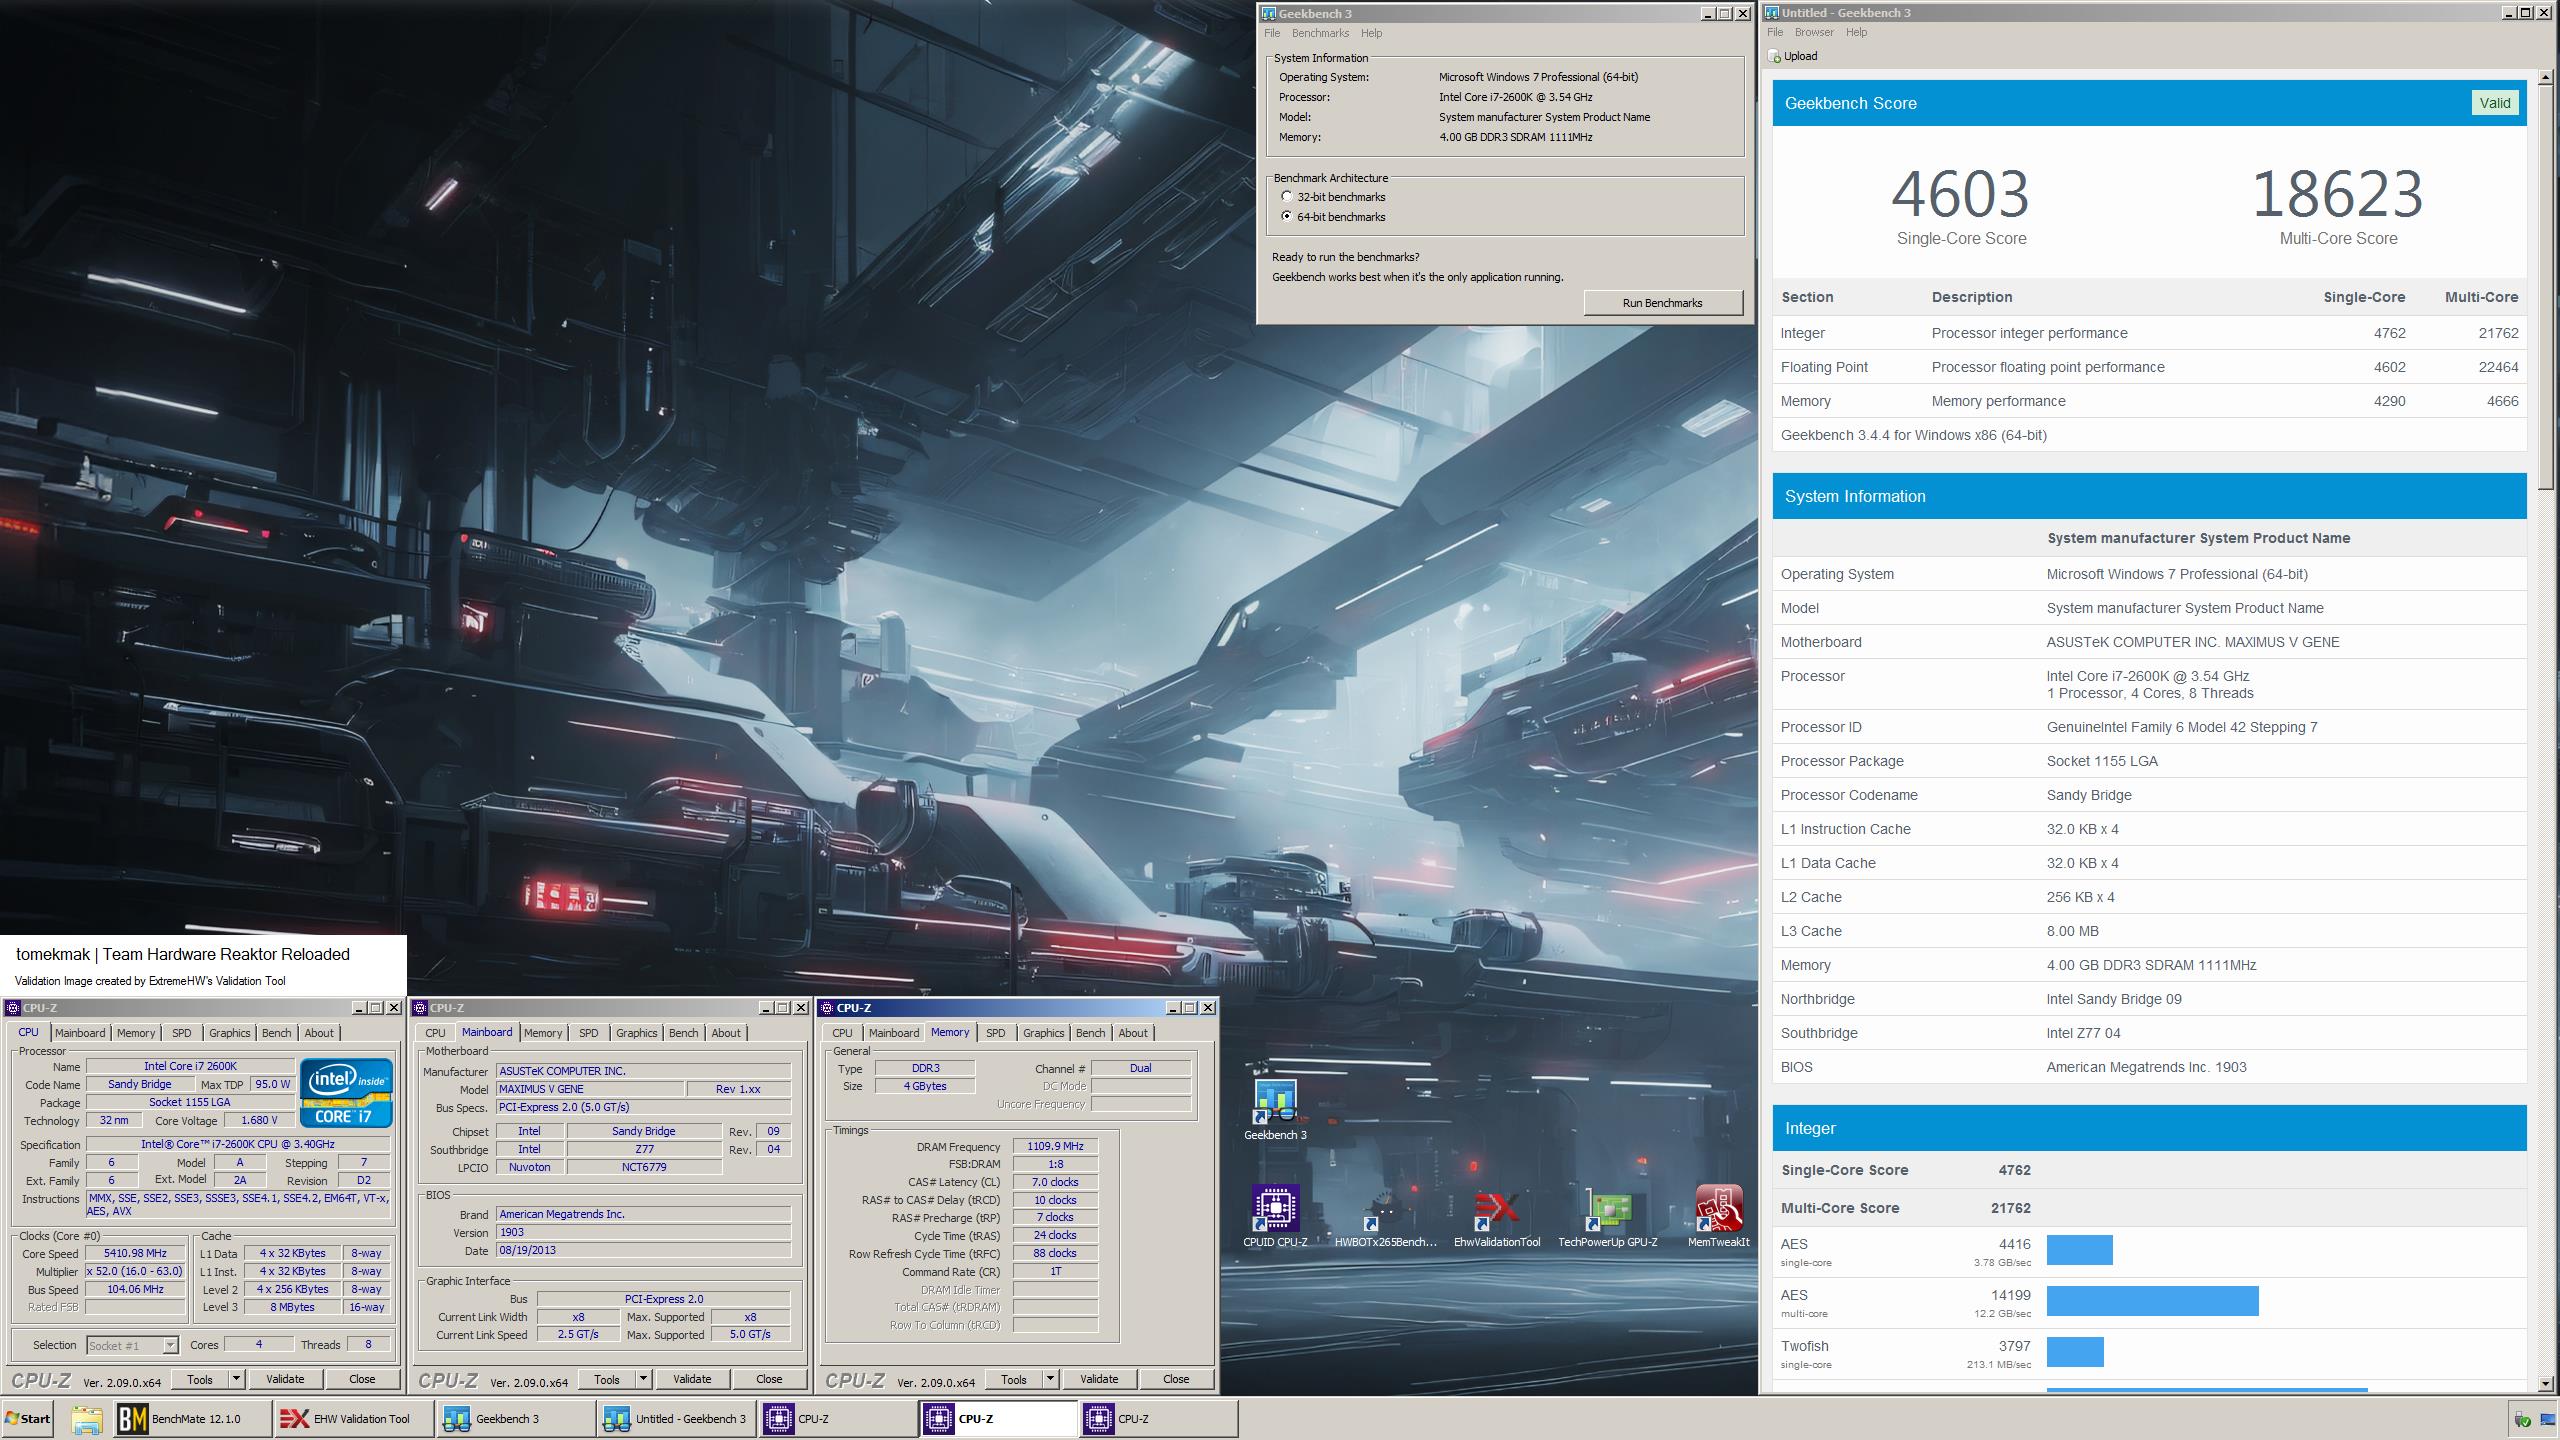Screen dimensions: 2560x1440
Task: Open the CPUID CPU-Z desktop shortcut
Action: point(1275,1217)
